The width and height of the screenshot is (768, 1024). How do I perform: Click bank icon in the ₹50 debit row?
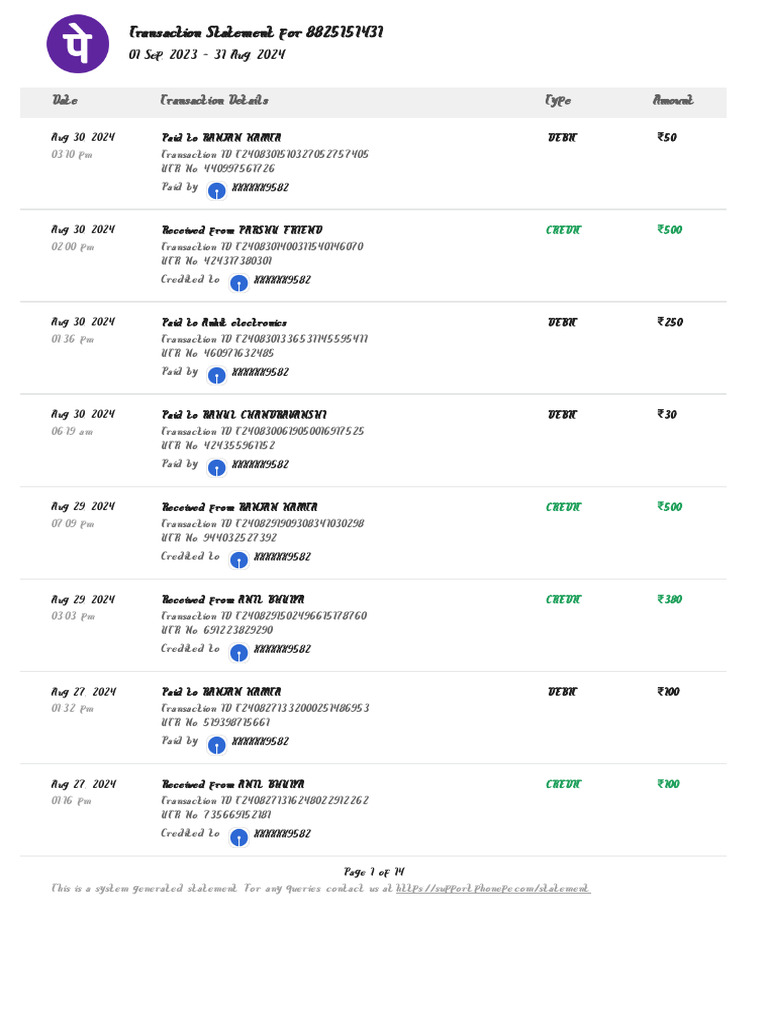coord(216,190)
